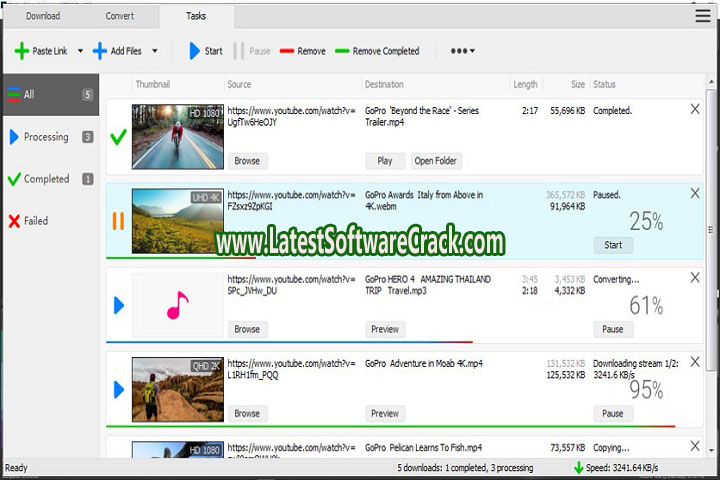720x480 pixels.
Task: Click the GoPro cyclist video thumbnail
Action: pos(178,135)
